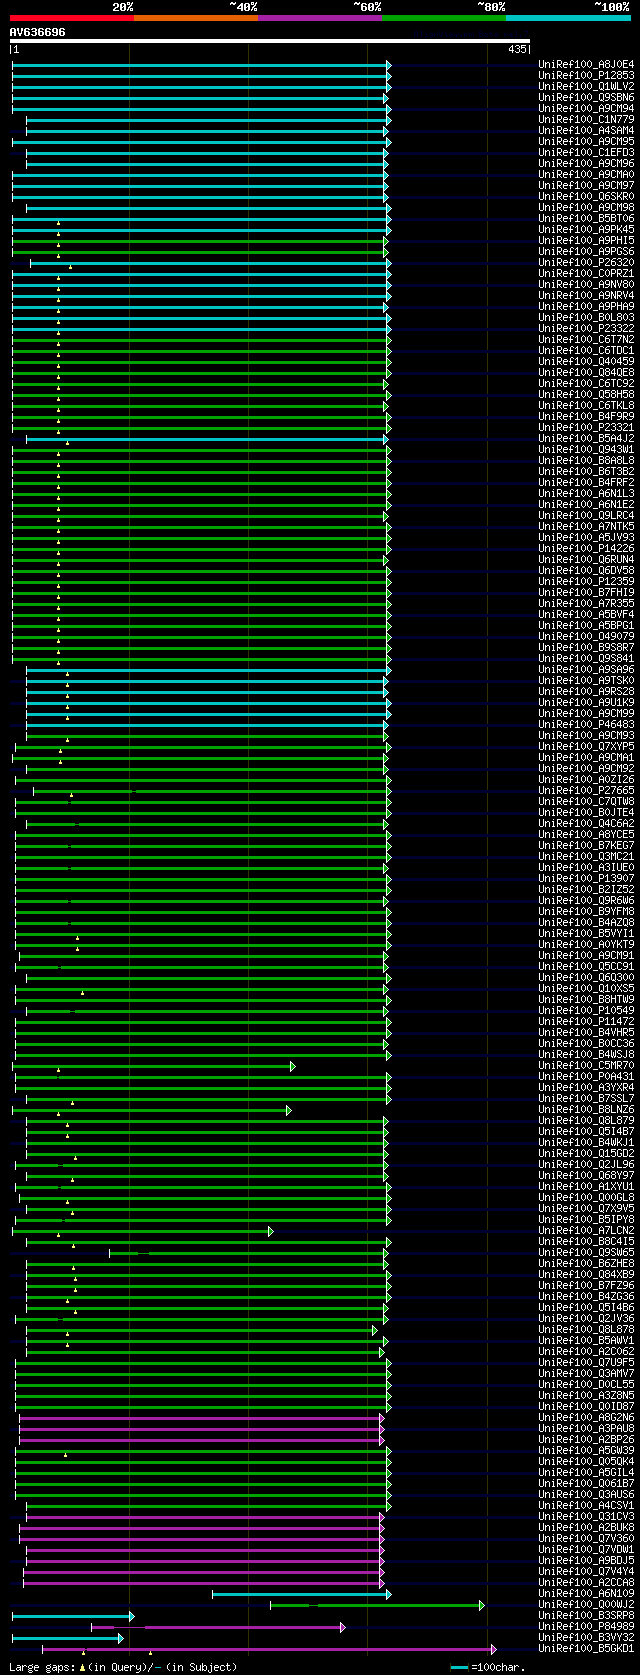This screenshot has height=1675, width=640.
Task: Select the UniRef100_B3VY32 label
Action: tap(586, 1637)
